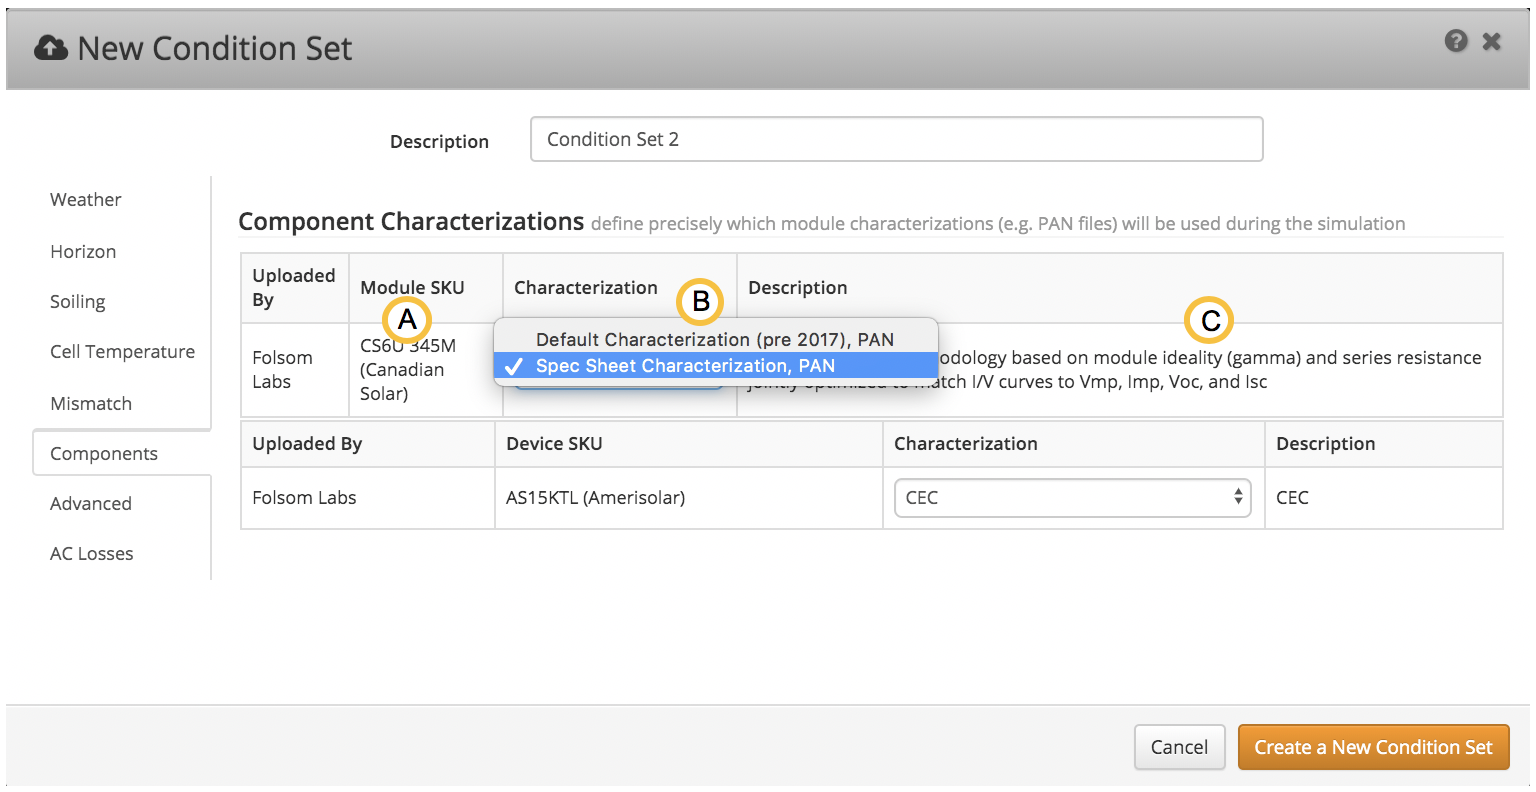This screenshot has width=1536, height=792.
Task: Click the Description text field
Action: click(896, 139)
